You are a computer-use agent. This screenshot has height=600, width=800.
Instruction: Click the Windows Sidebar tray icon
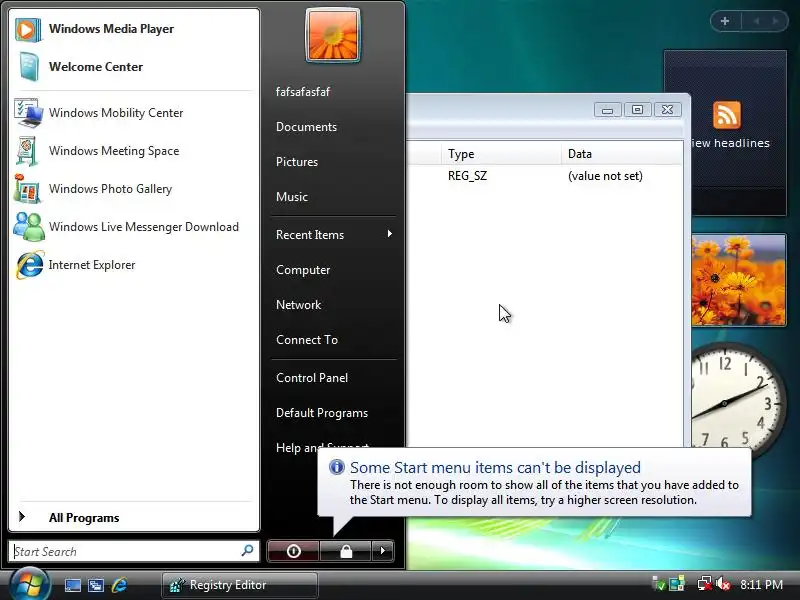pos(677,584)
